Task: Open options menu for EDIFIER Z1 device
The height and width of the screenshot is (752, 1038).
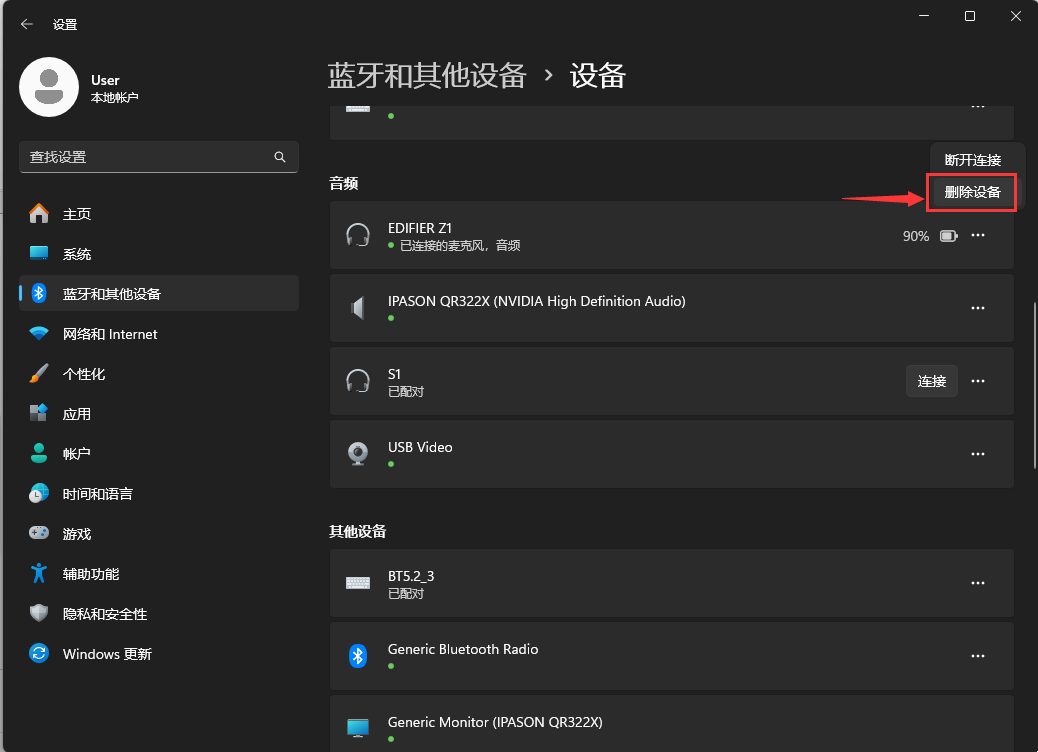Action: tap(978, 235)
